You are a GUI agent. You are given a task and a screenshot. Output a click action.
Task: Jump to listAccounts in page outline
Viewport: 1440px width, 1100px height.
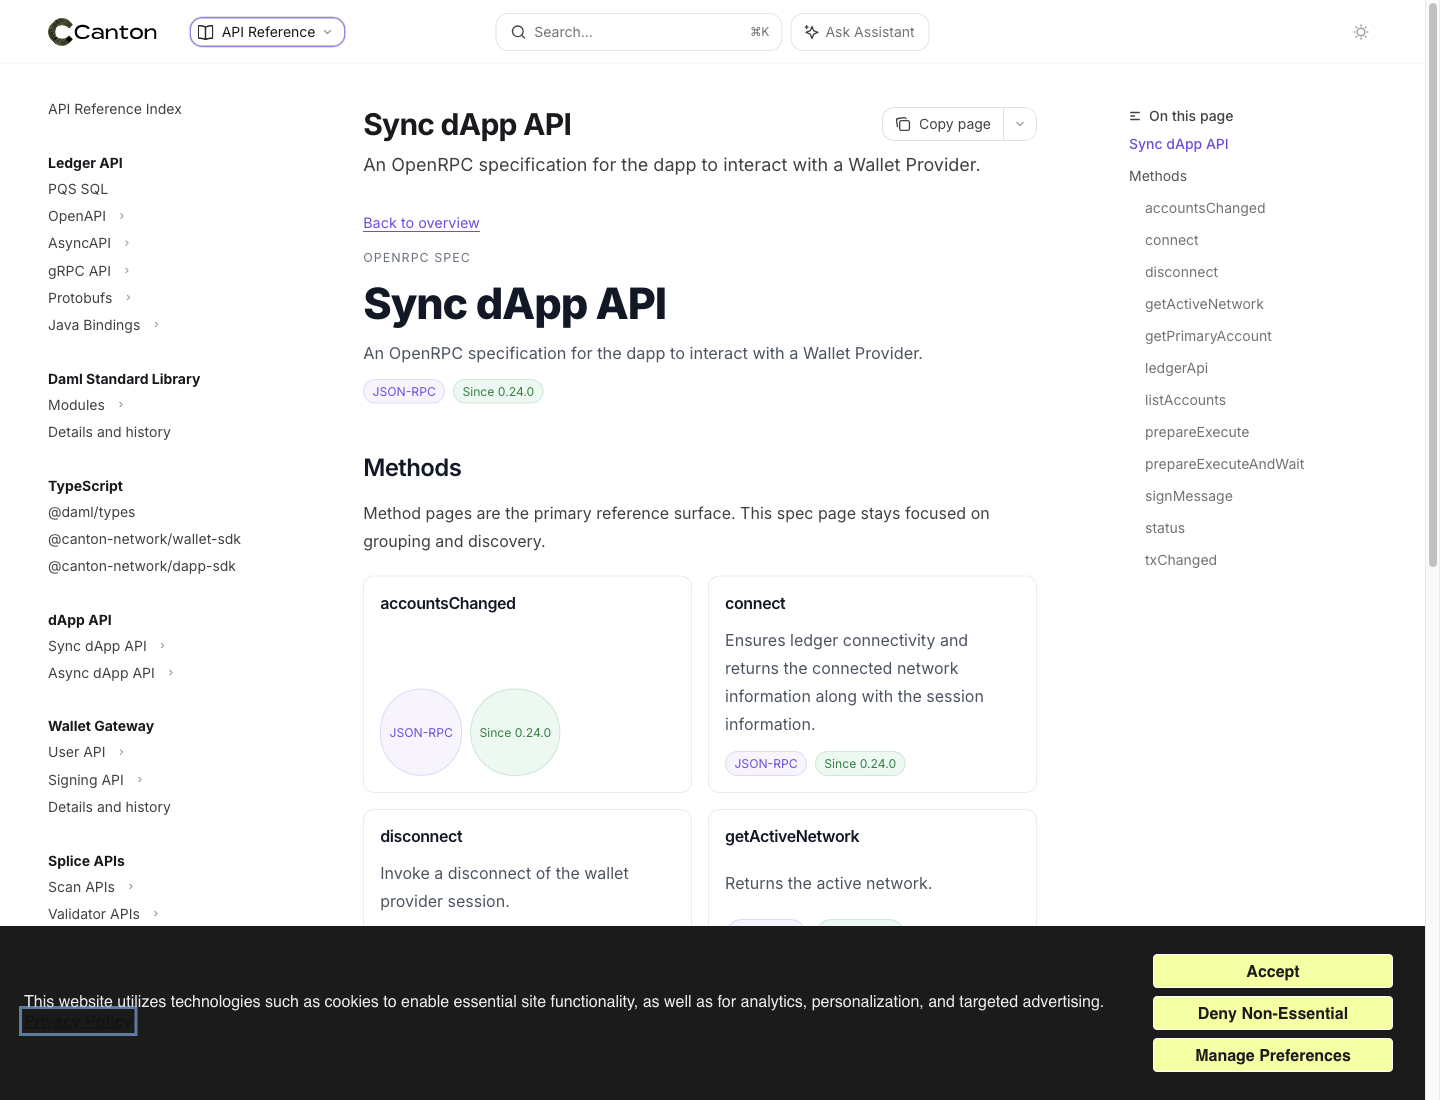coord(1185,400)
